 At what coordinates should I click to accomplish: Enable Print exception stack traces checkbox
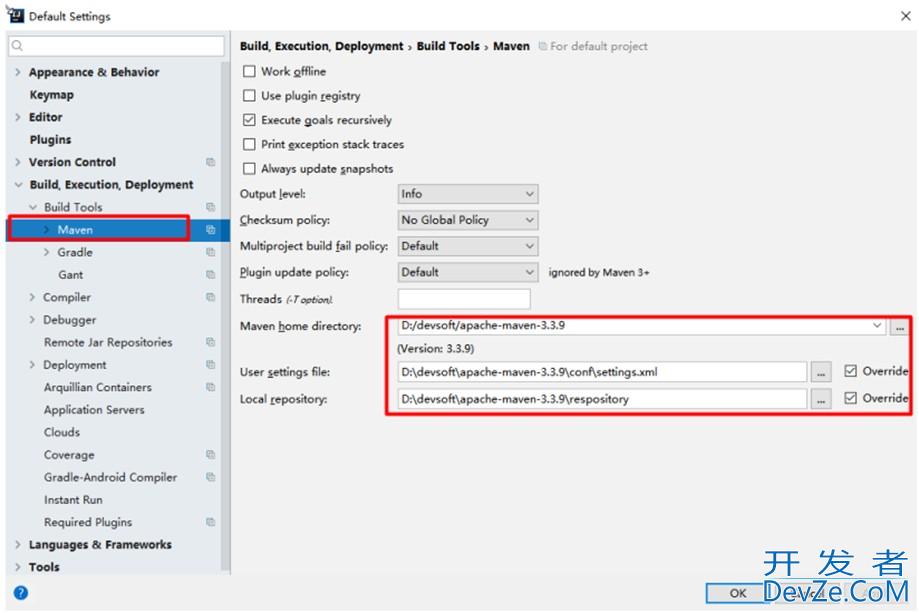tap(249, 144)
